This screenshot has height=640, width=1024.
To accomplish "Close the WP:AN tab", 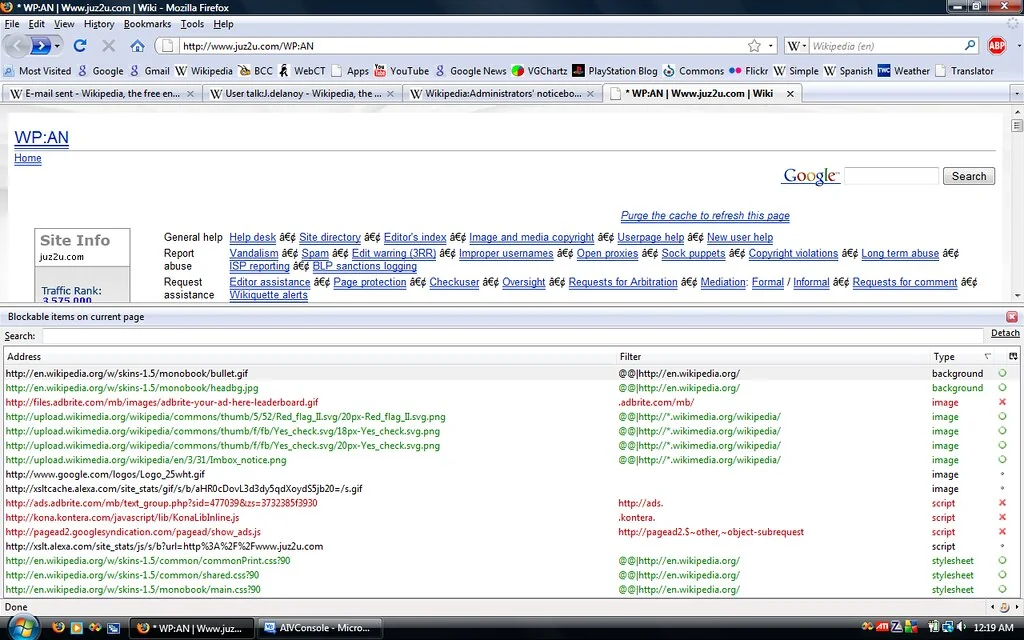I will coord(790,94).
